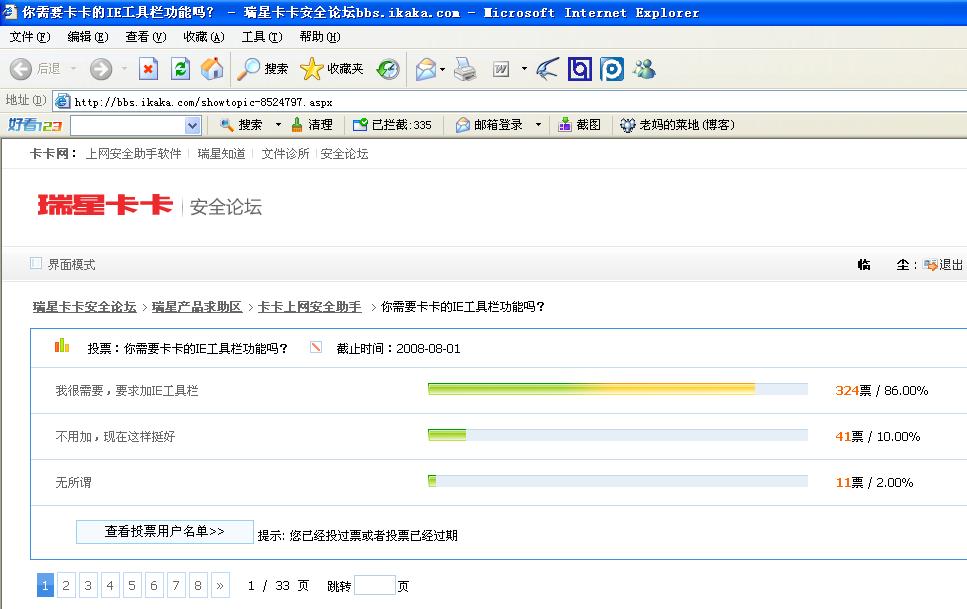967x609 pixels.
Task: Click the bird-shaped toolbar icon
Action: (547, 69)
